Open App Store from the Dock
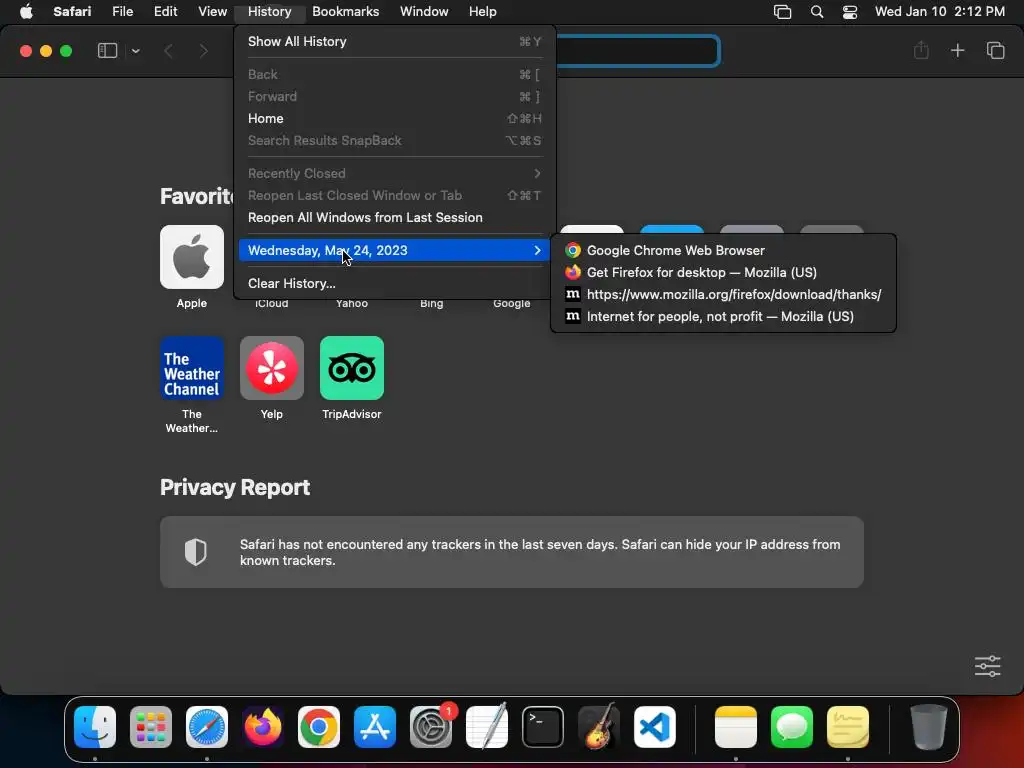The image size is (1024, 768). [375, 727]
